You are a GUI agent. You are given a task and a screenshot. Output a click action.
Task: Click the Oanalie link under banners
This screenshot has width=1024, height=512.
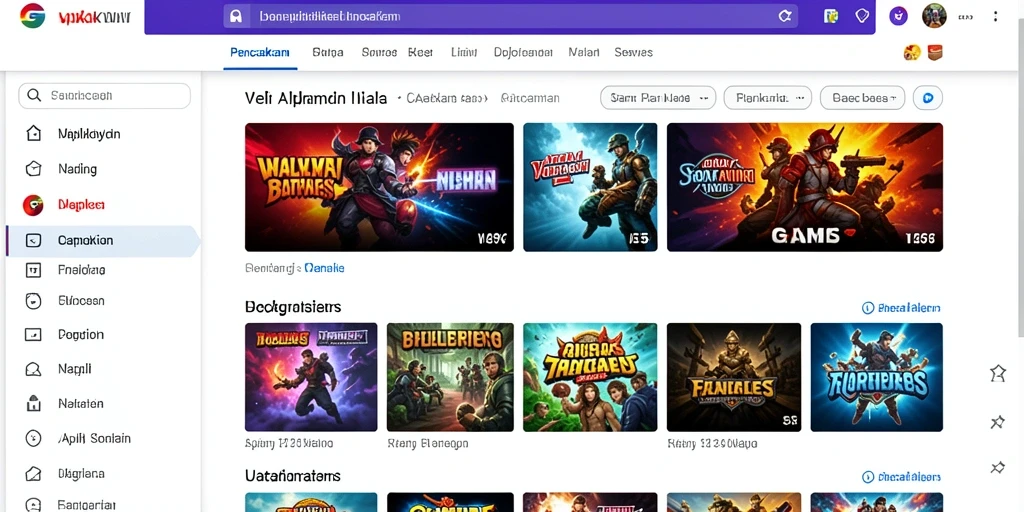coord(325,268)
